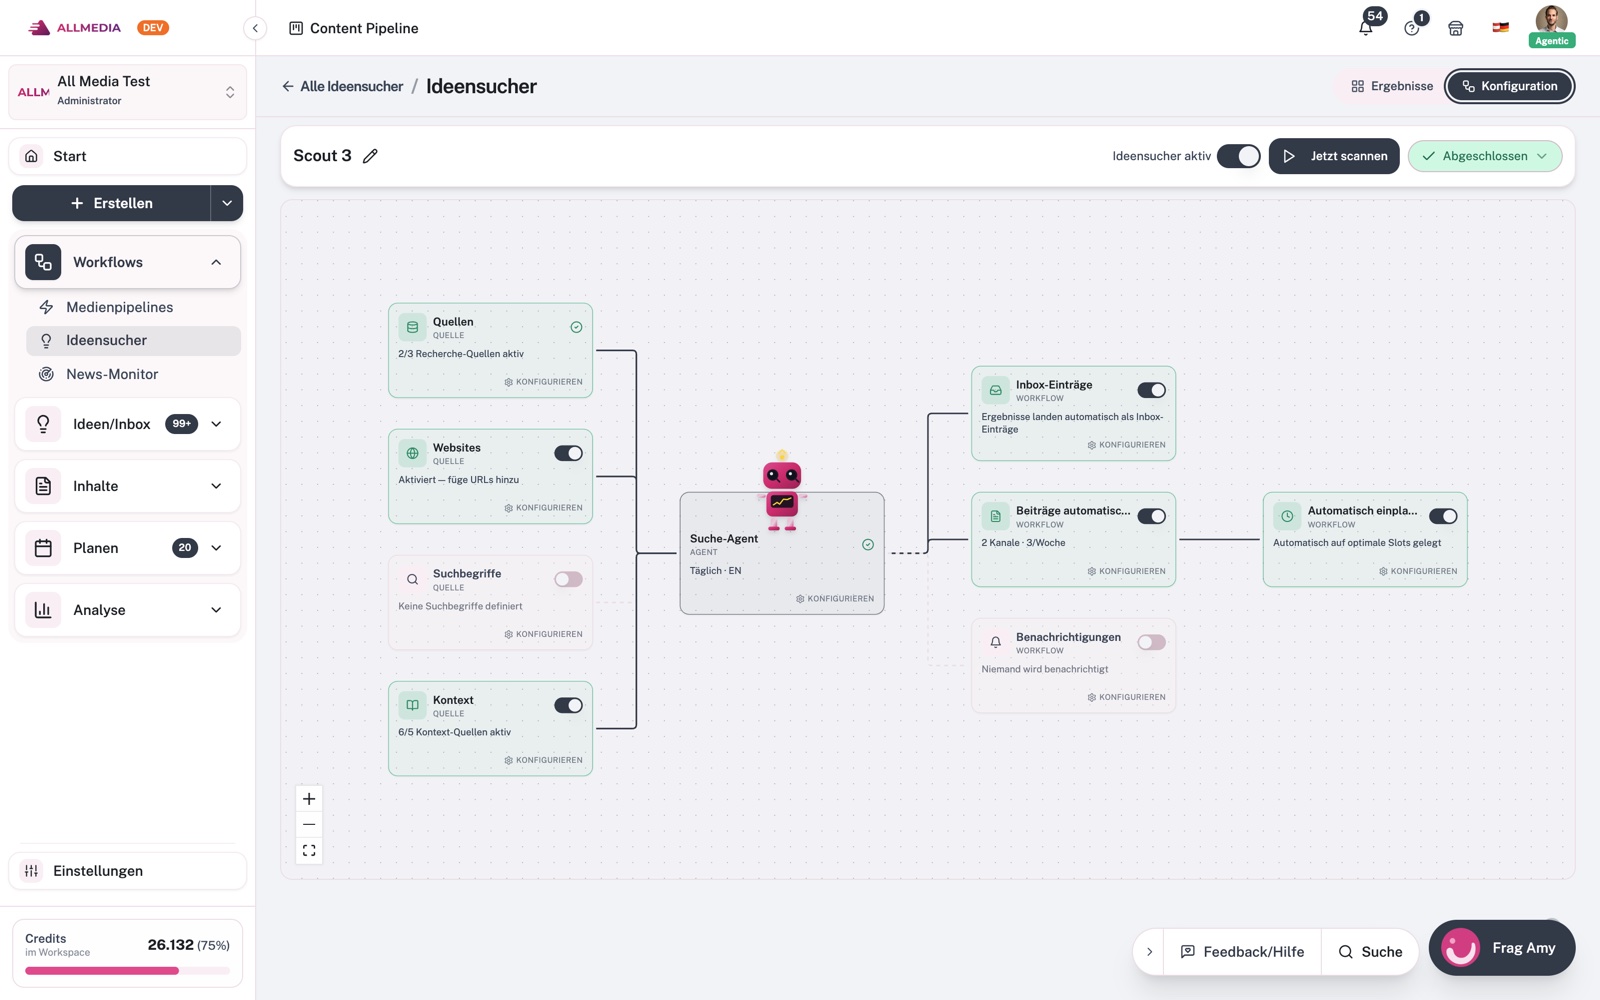
Task: Disable the Websites source toggle
Action: 568,453
